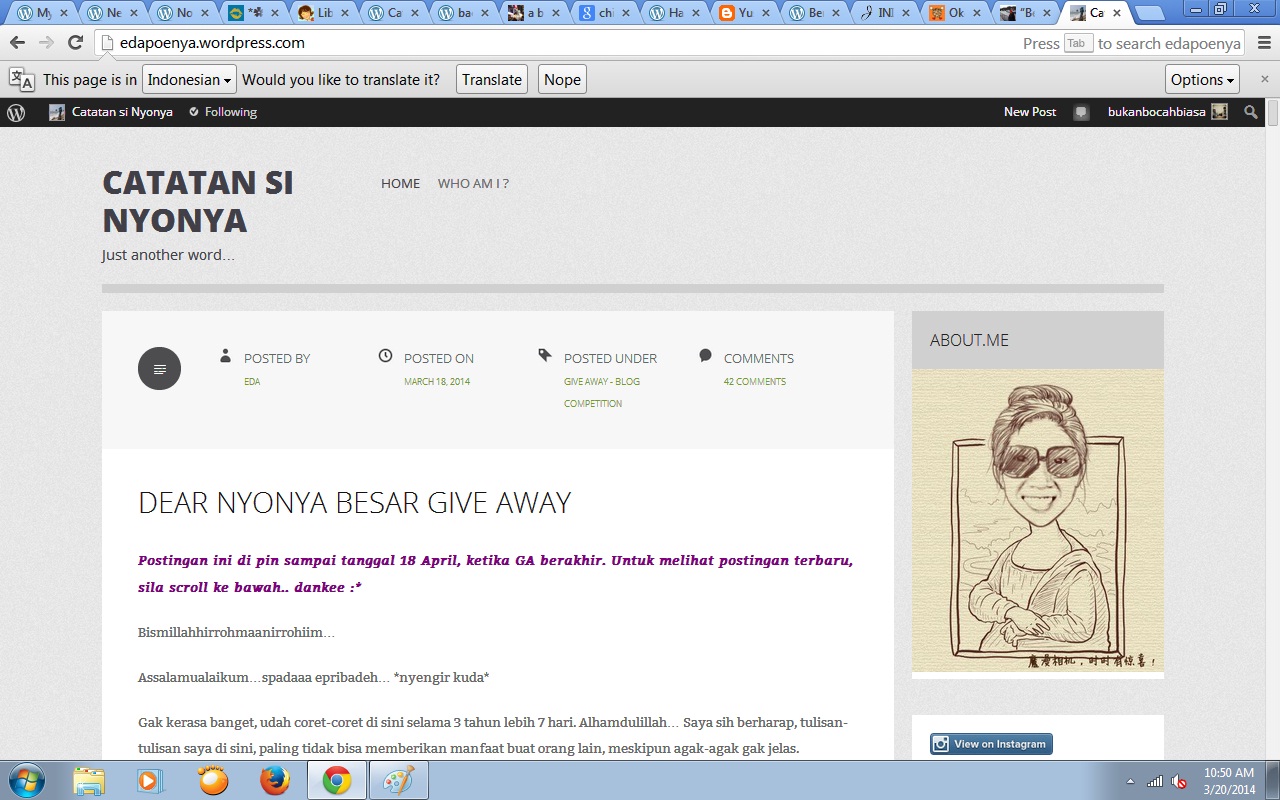Image resolution: width=1280 pixels, height=800 pixels.
Task: Open the Firefox icon in taskbar
Action: tap(275, 780)
